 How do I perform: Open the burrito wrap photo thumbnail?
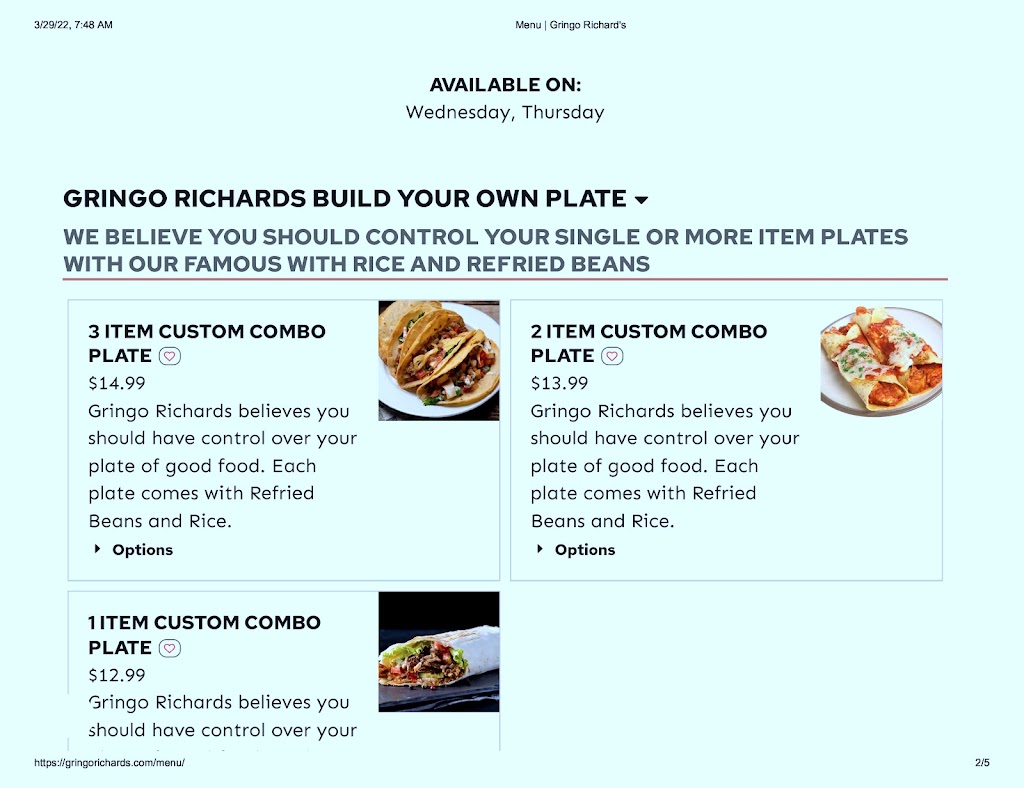439,652
